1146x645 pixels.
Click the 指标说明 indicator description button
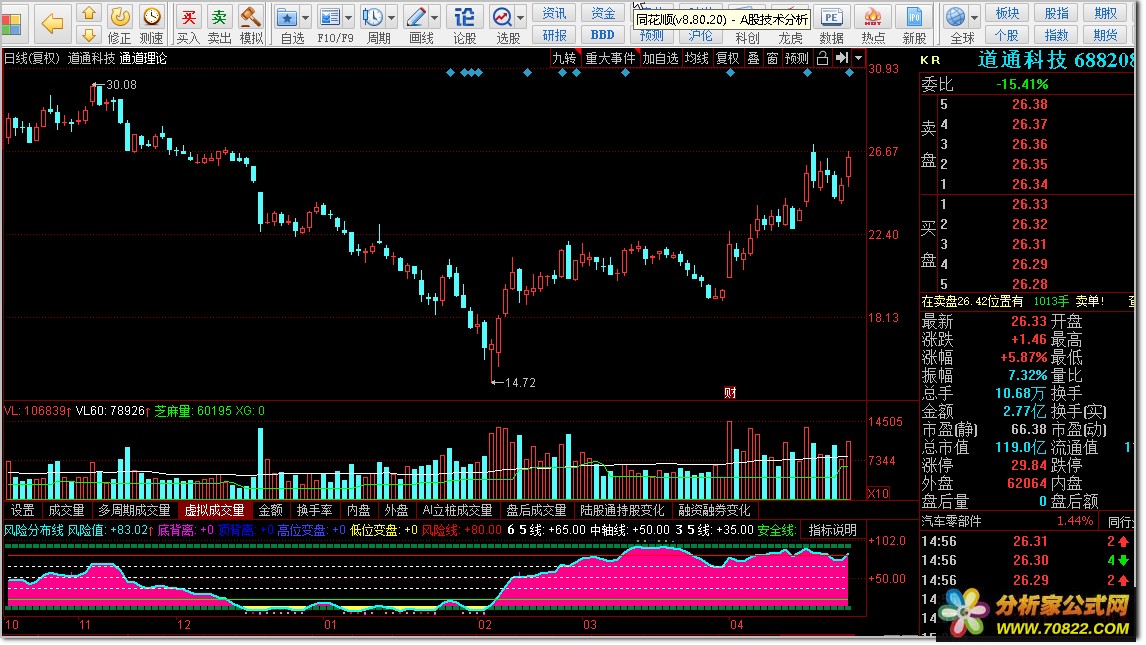point(832,530)
